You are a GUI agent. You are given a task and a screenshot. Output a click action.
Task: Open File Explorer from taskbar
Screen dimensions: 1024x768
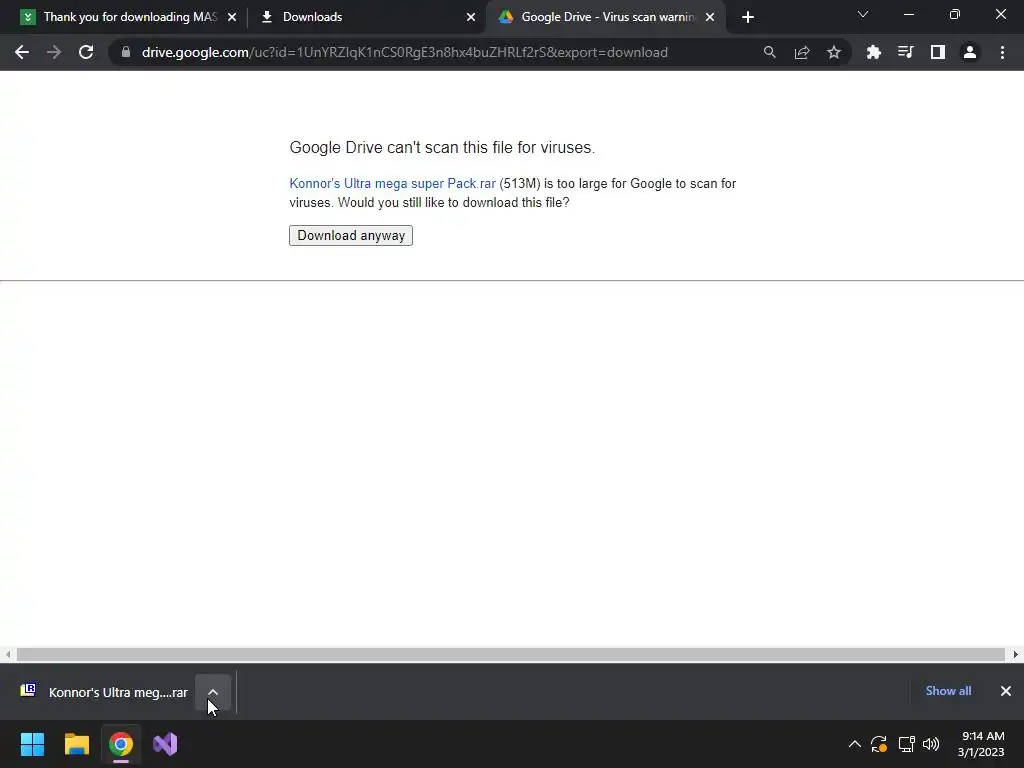tap(76, 744)
